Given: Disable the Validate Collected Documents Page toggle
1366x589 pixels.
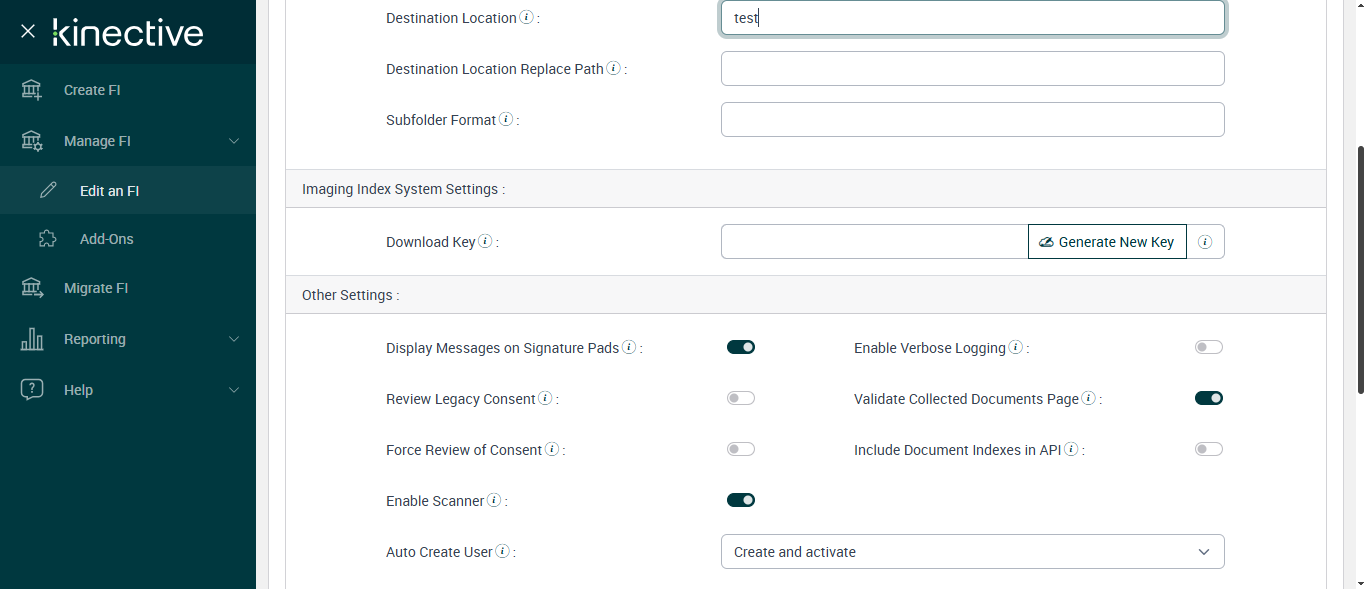Looking at the screenshot, I should point(1209,398).
